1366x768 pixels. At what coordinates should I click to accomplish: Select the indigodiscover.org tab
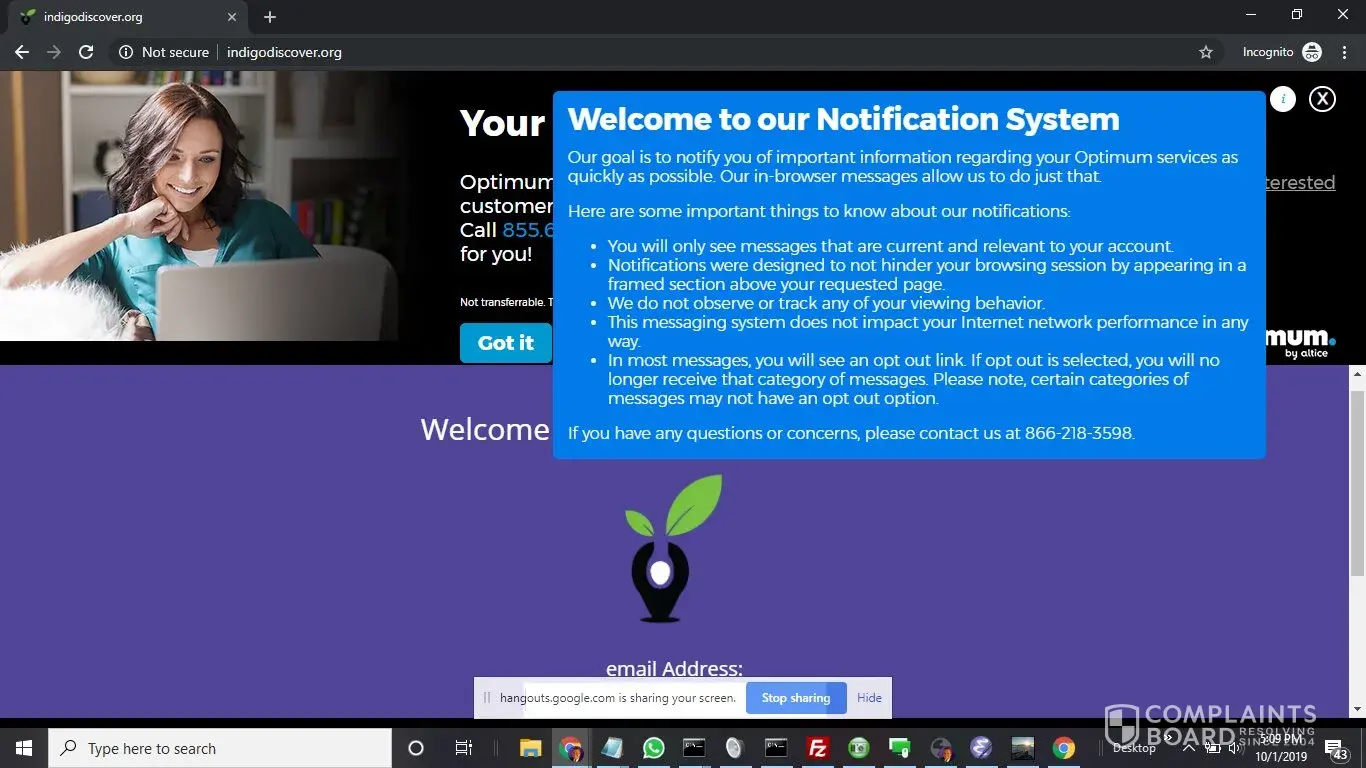120,17
